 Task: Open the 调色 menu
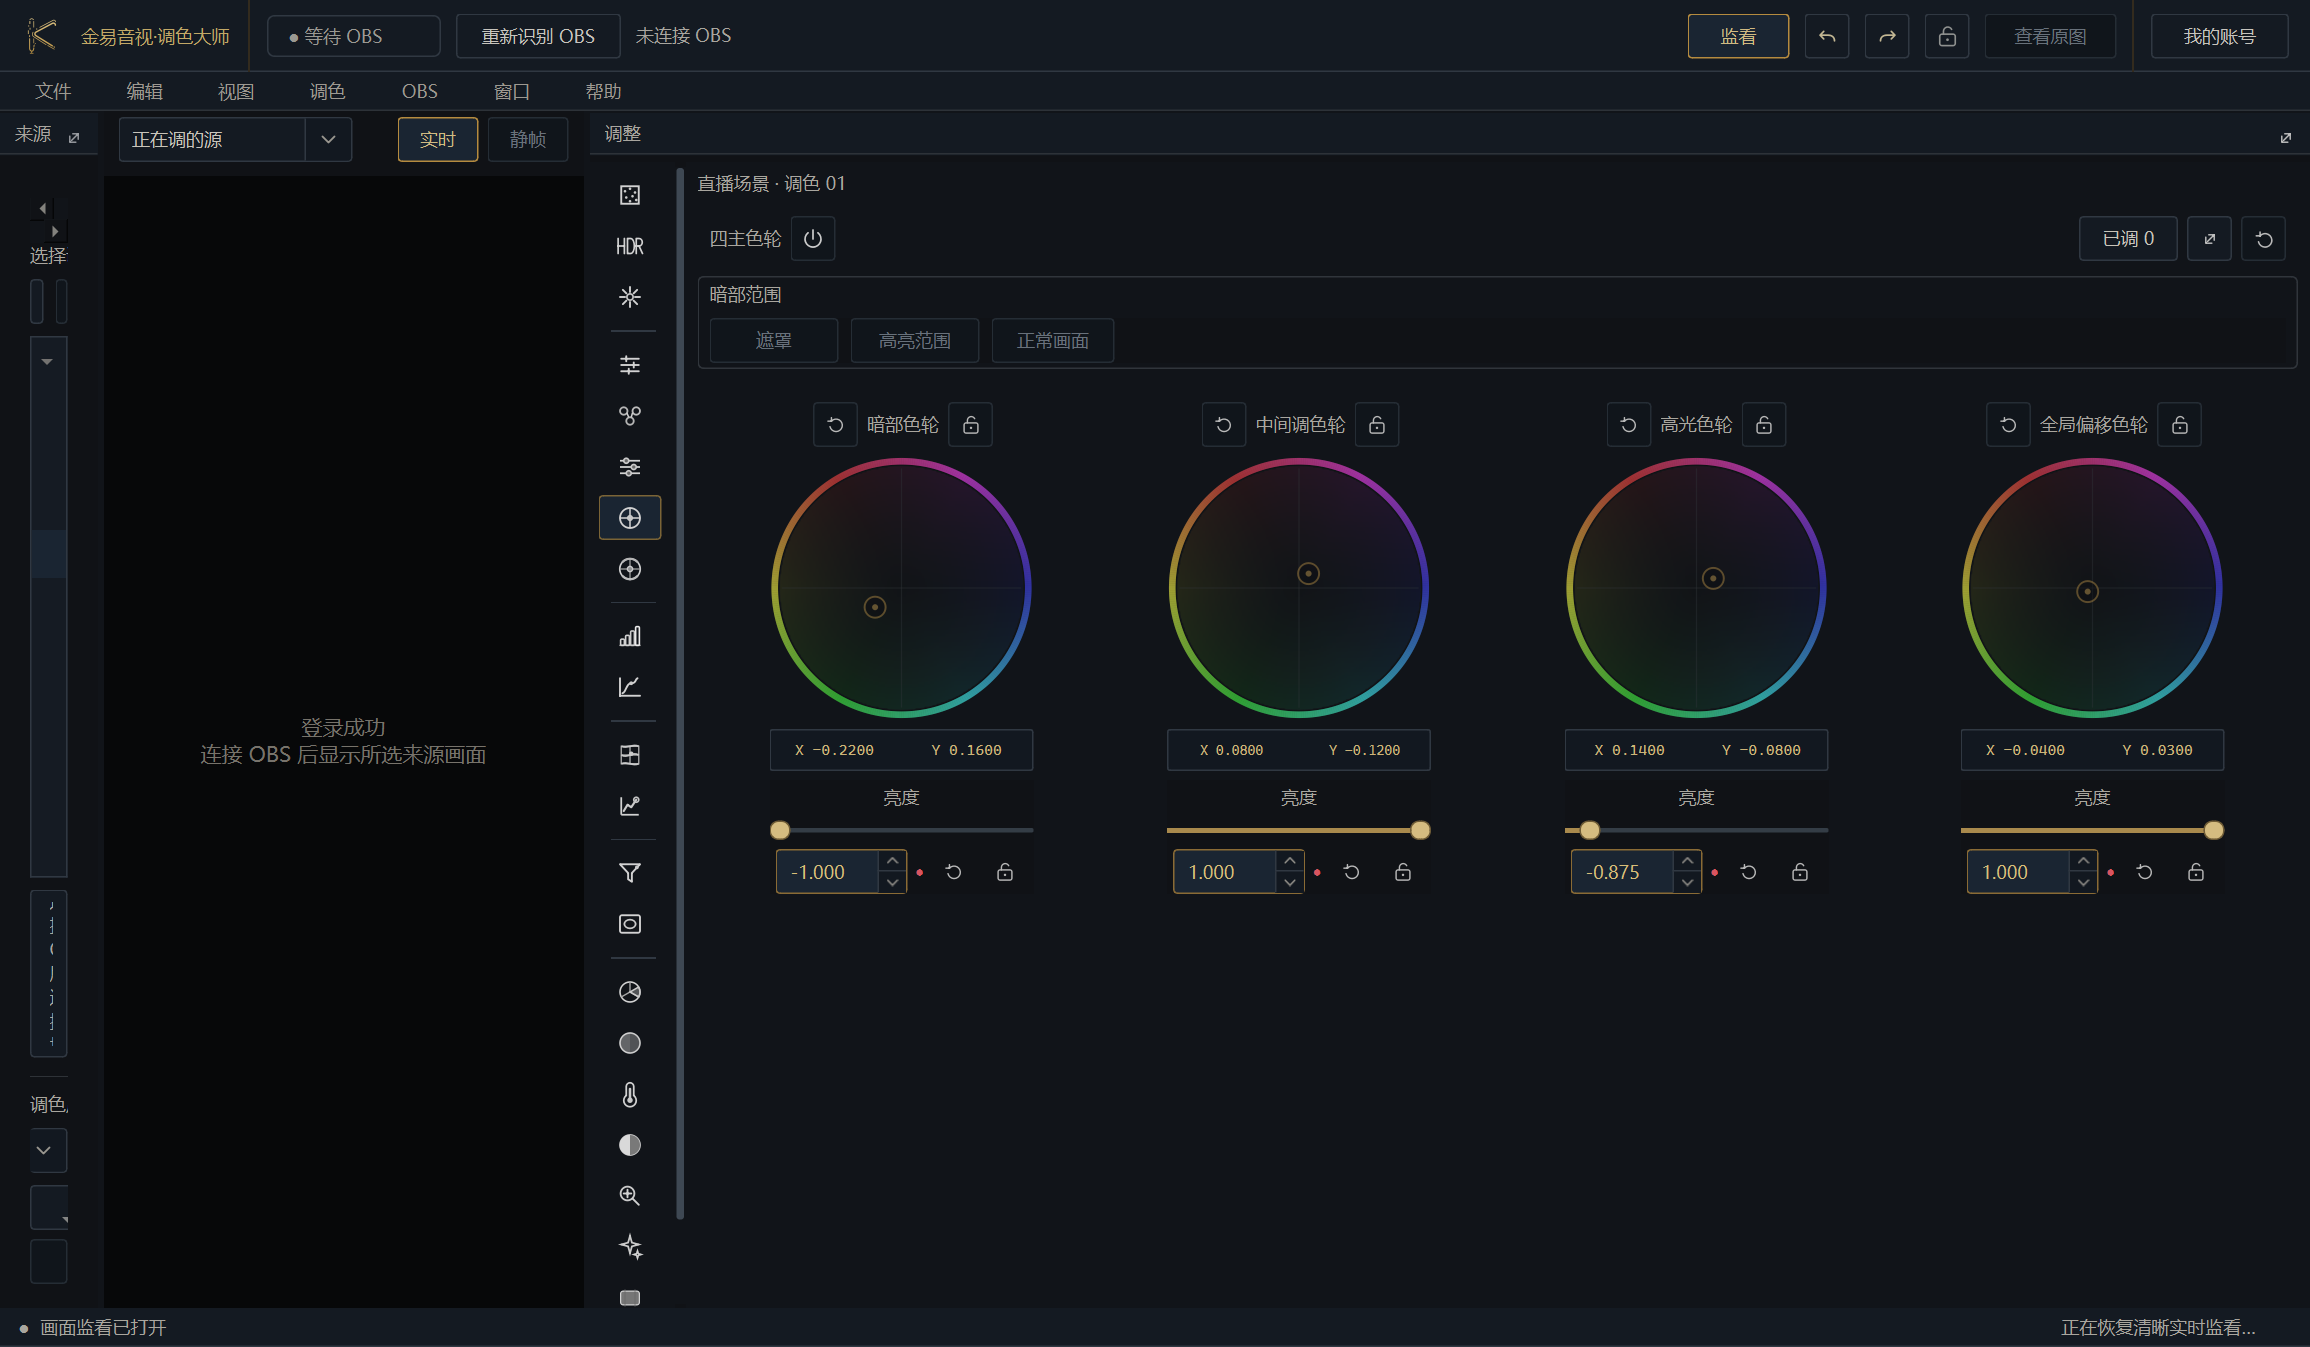coord(328,91)
